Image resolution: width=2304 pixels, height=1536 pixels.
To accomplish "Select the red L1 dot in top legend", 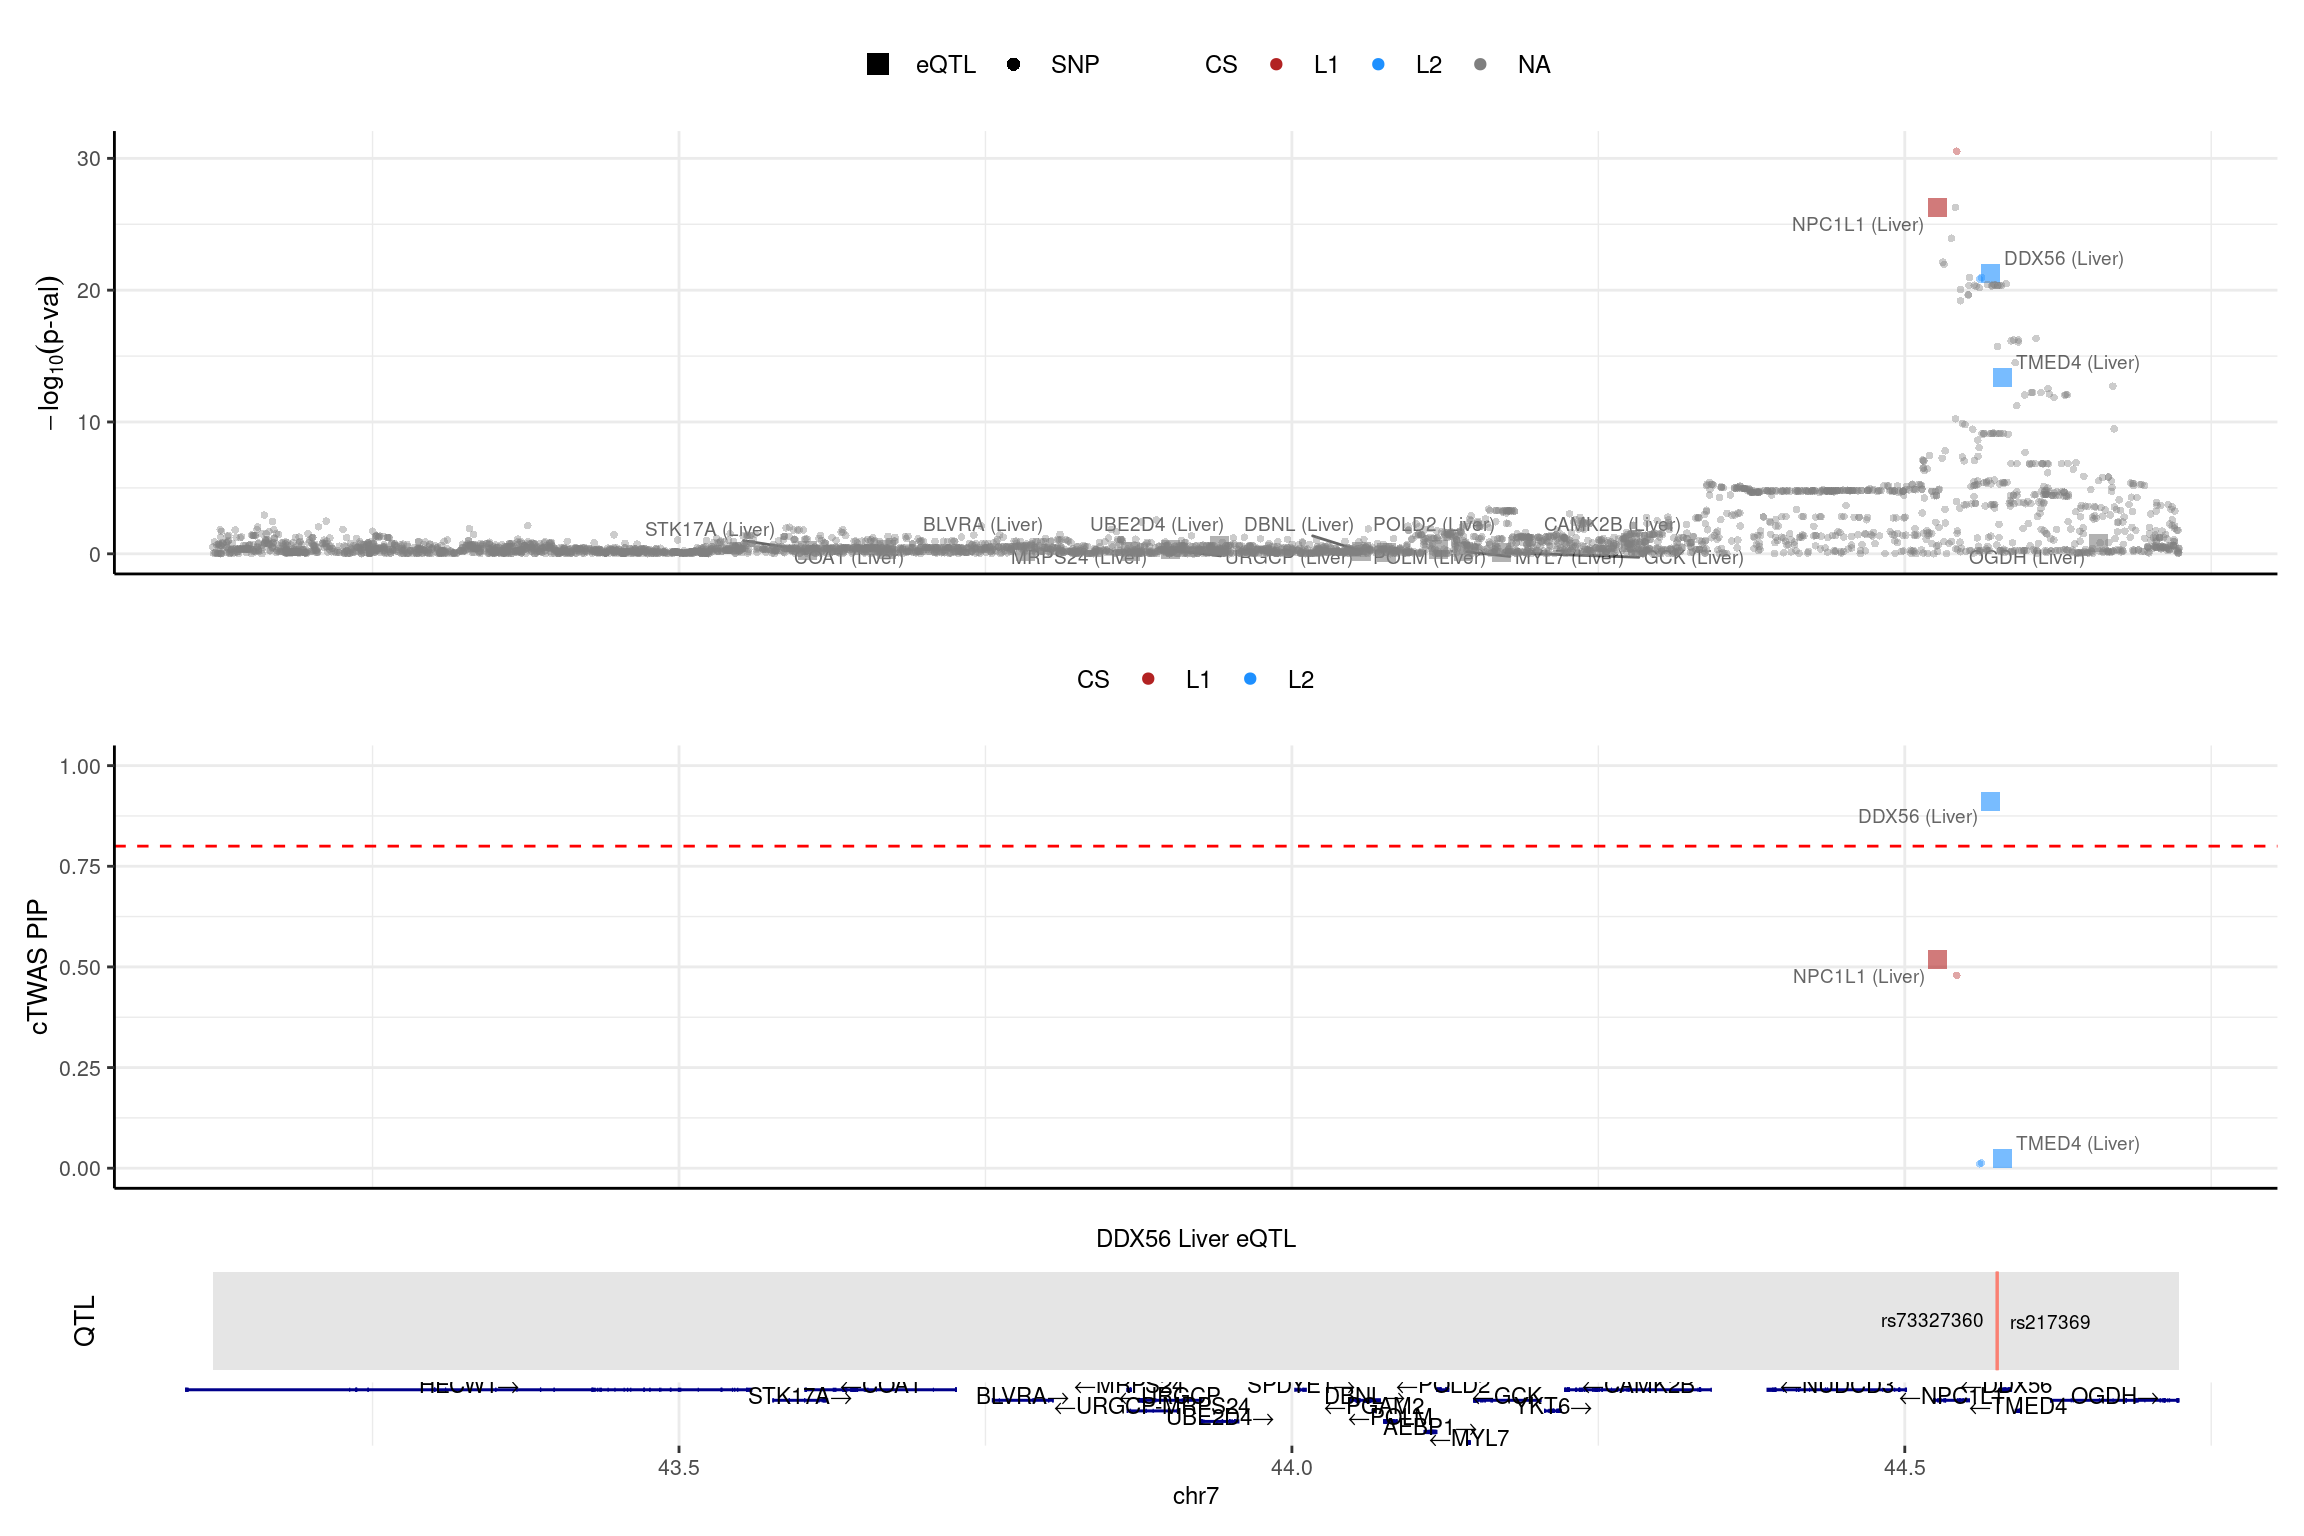I will point(1276,64).
